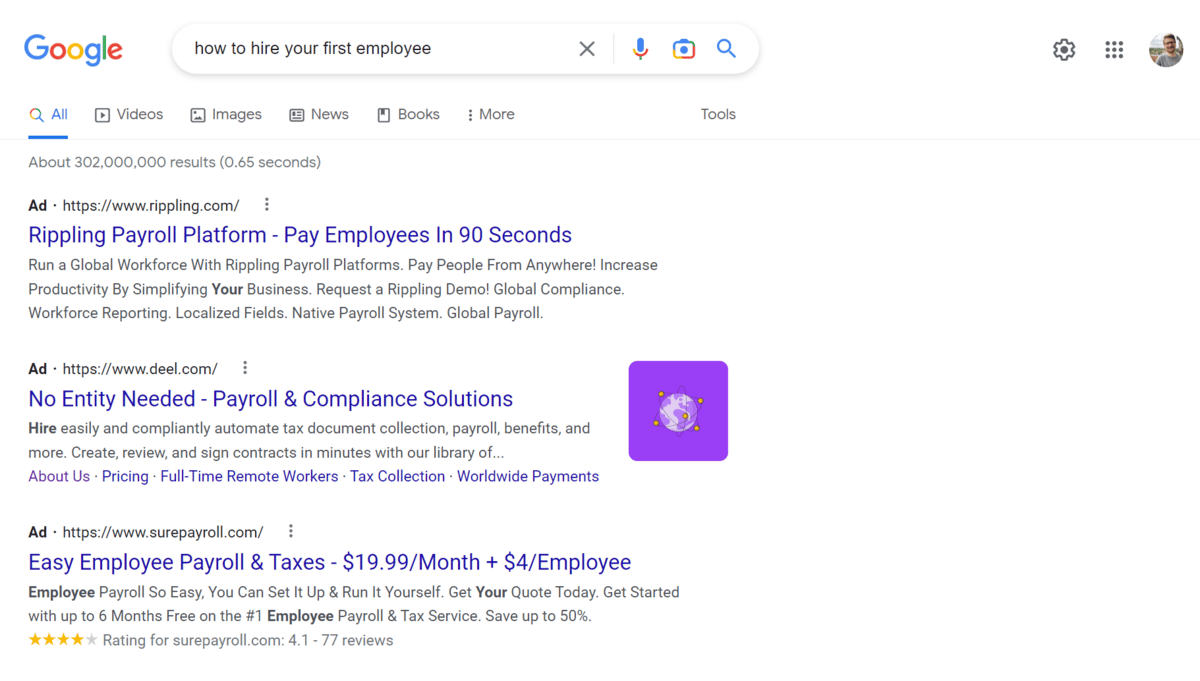Open the Worldwide Payments sitelink

click(528, 477)
